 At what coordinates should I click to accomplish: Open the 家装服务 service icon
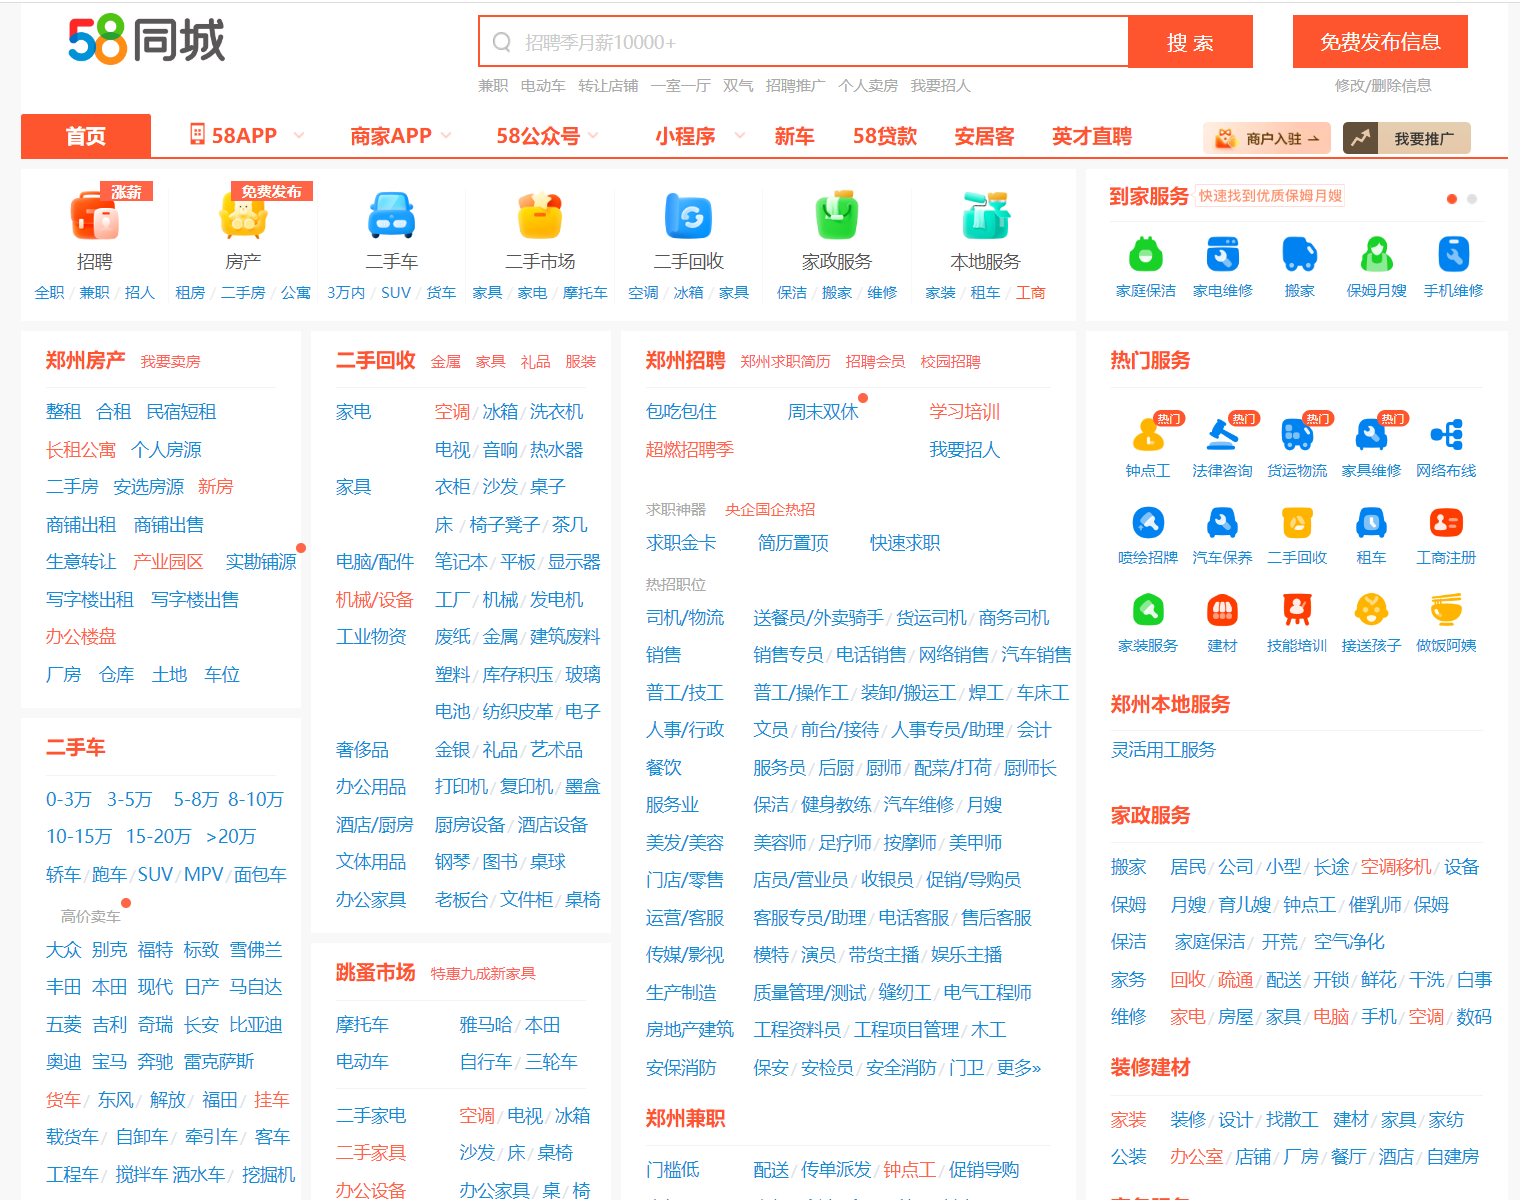coord(1148,610)
